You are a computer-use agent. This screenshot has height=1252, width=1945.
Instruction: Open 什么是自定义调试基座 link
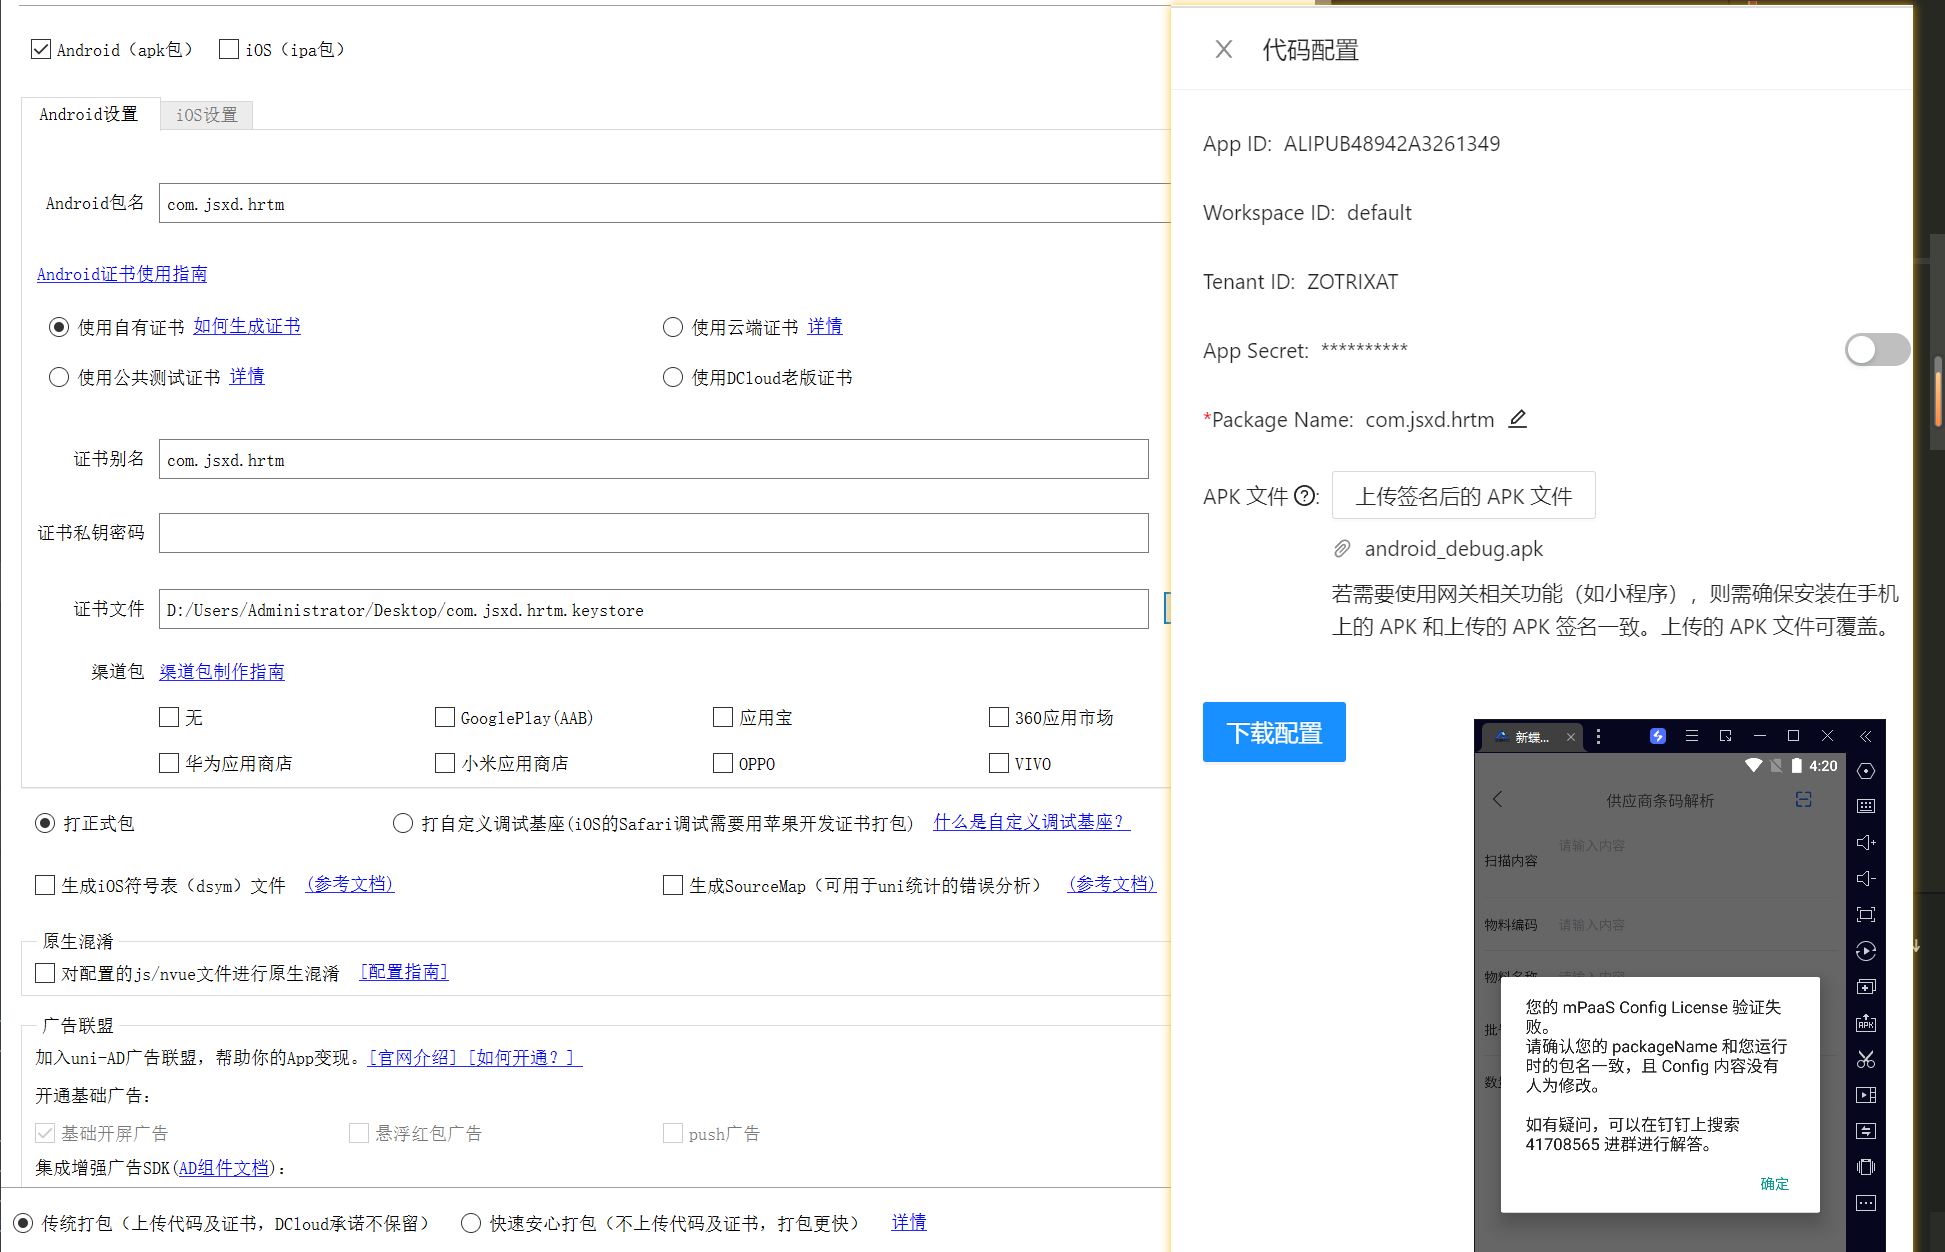pyautogui.click(x=1031, y=822)
